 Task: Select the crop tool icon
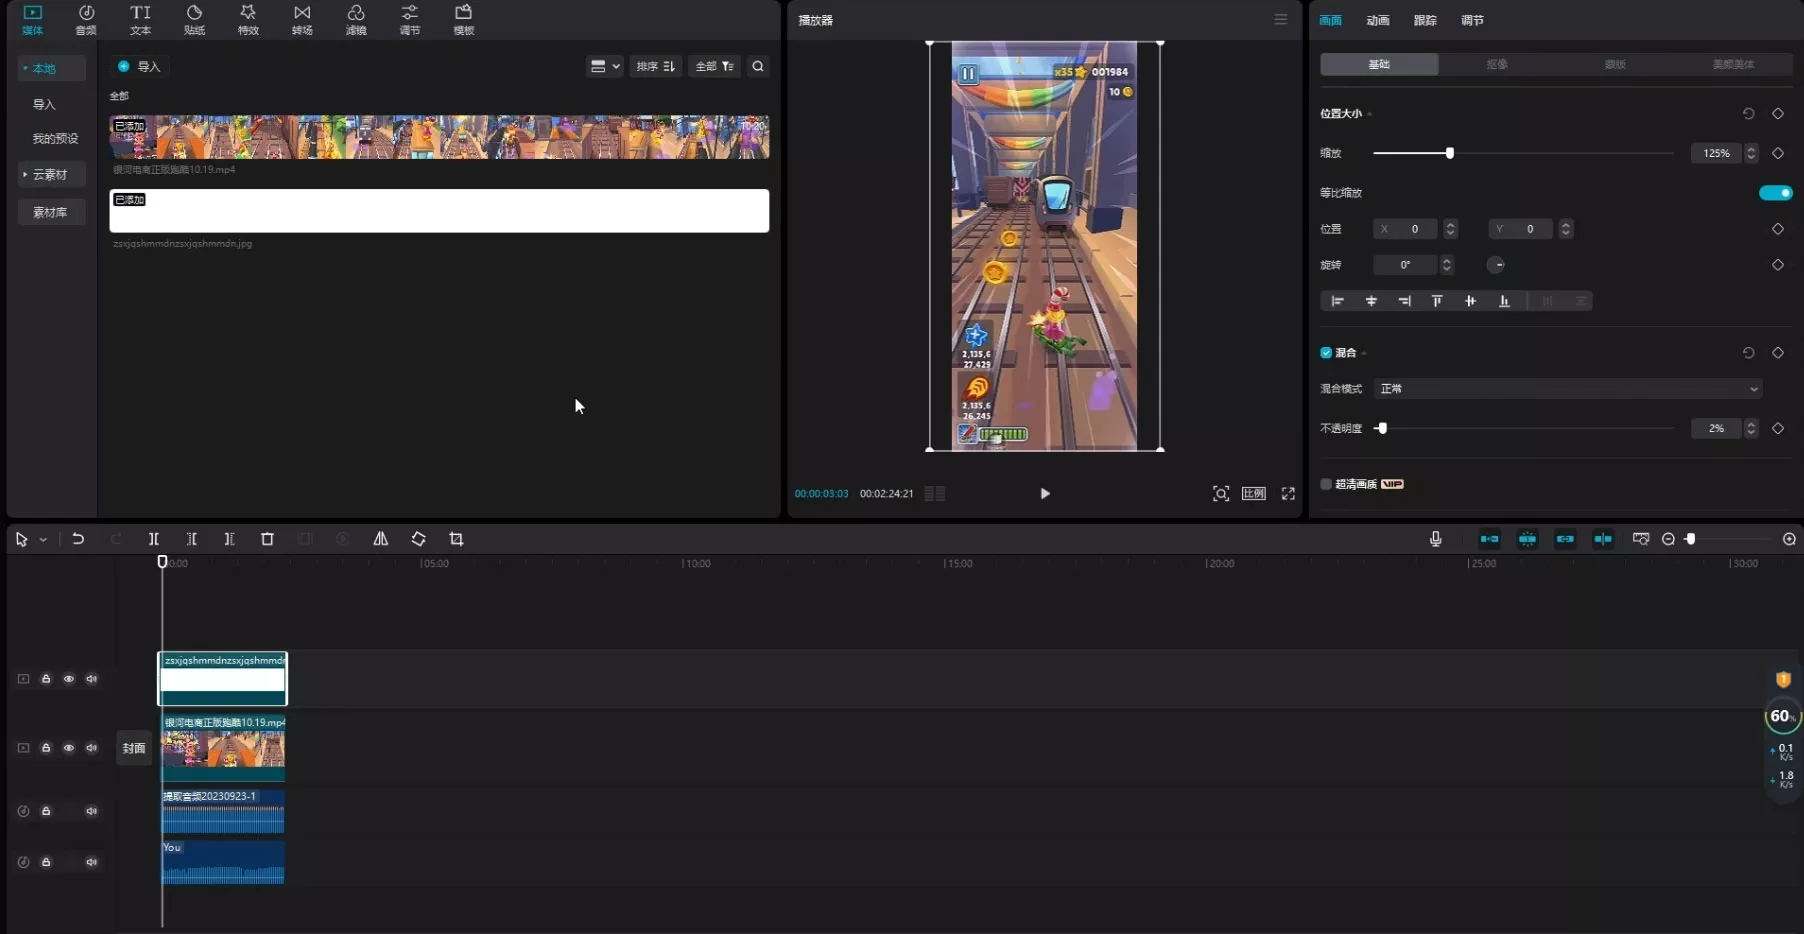457,539
